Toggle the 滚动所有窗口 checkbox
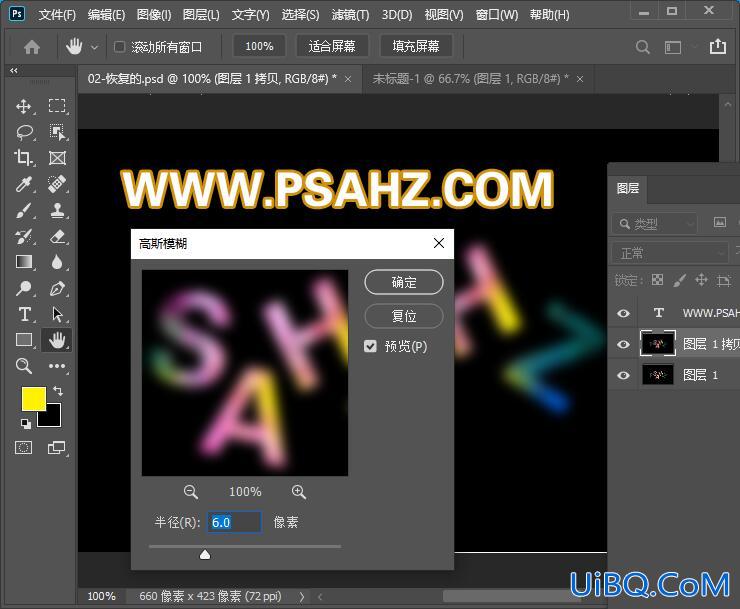 119,47
